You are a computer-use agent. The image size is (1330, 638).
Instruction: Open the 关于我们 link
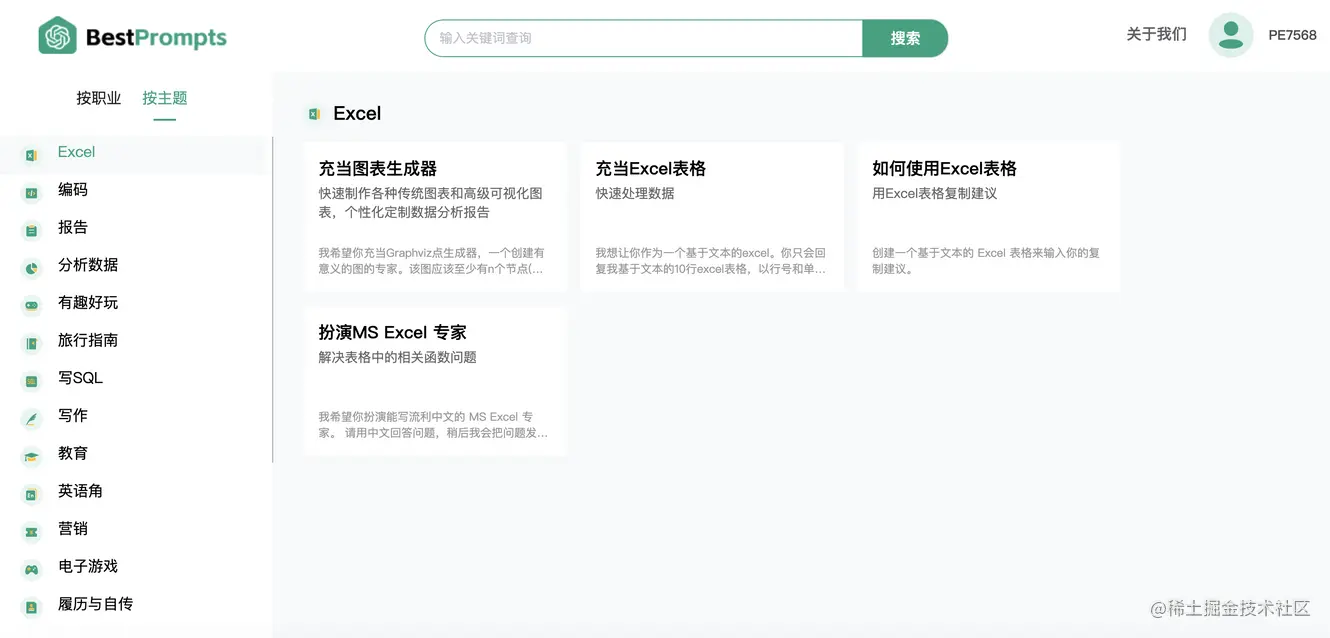1156,34
